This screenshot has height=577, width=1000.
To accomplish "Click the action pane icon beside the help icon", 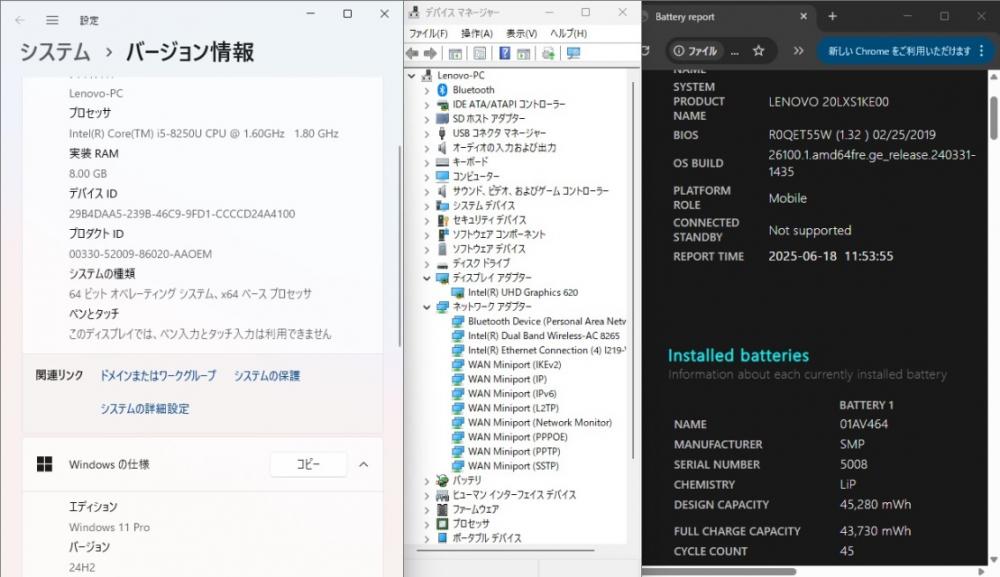I will point(524,54).
